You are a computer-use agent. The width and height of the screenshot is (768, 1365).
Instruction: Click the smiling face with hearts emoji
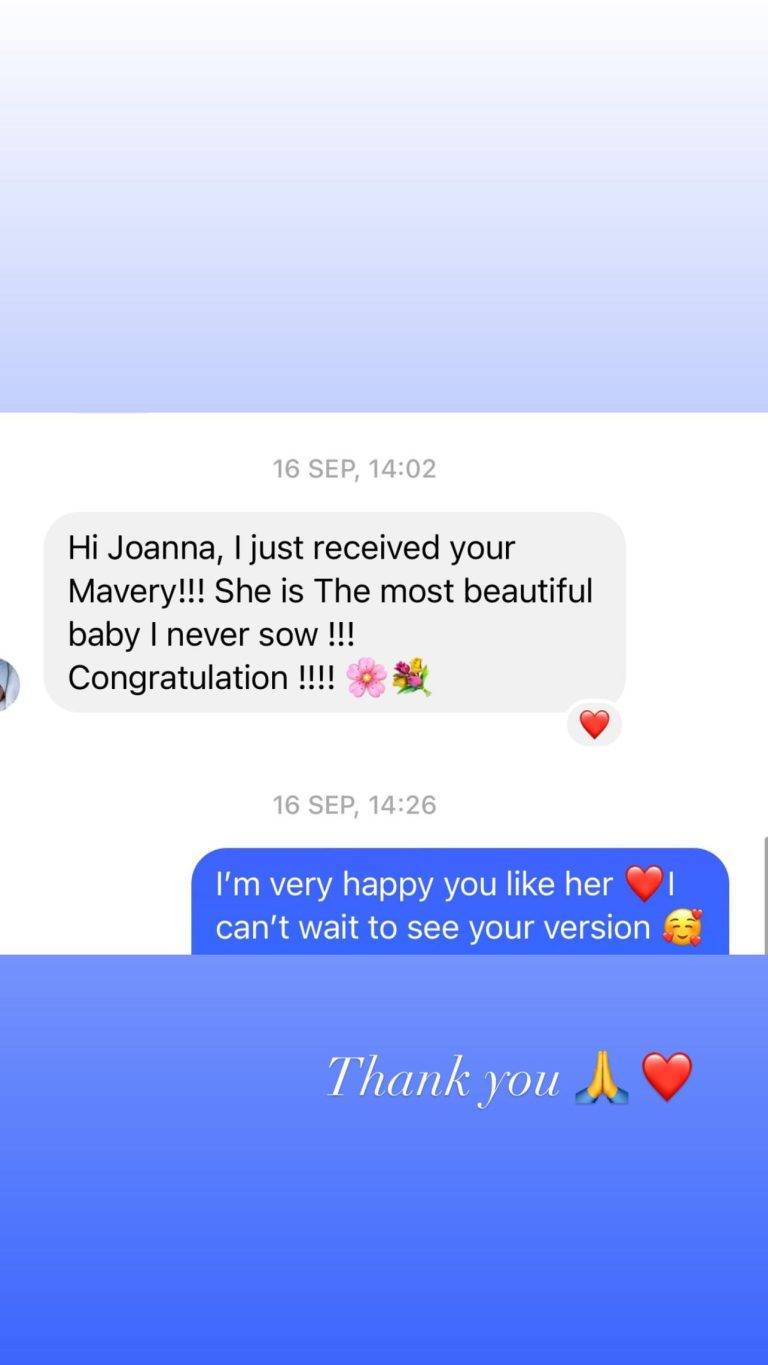click(682, 927)
